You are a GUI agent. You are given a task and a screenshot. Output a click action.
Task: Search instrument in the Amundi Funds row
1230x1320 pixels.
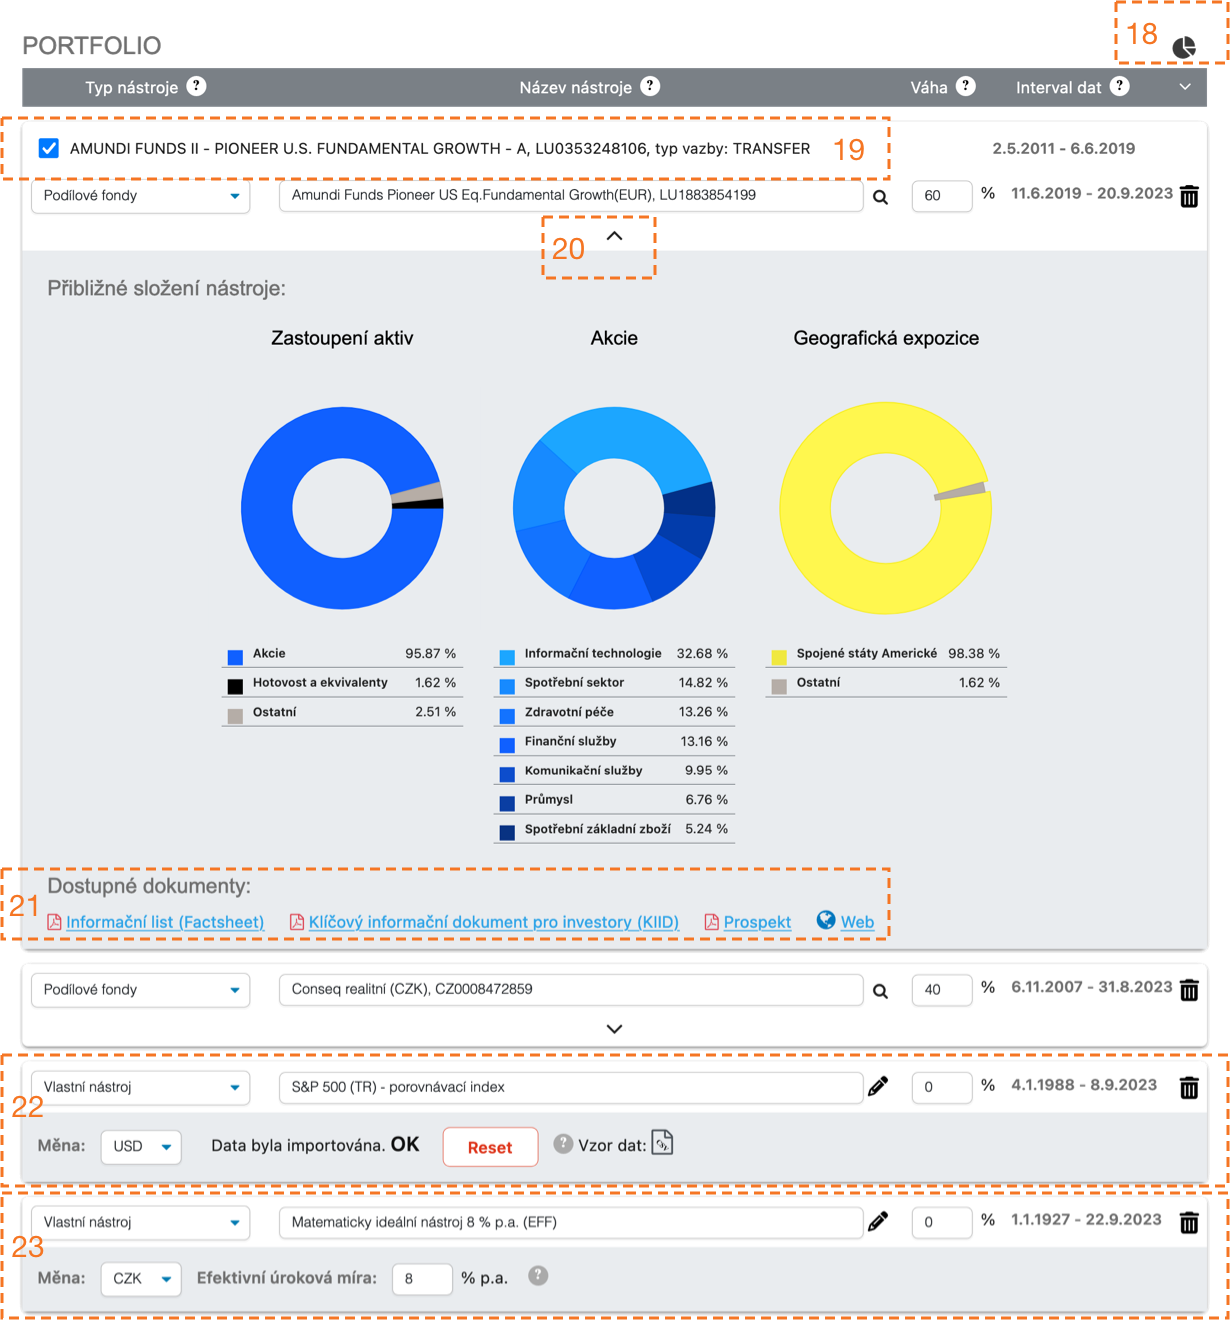[x=881, y=197]
